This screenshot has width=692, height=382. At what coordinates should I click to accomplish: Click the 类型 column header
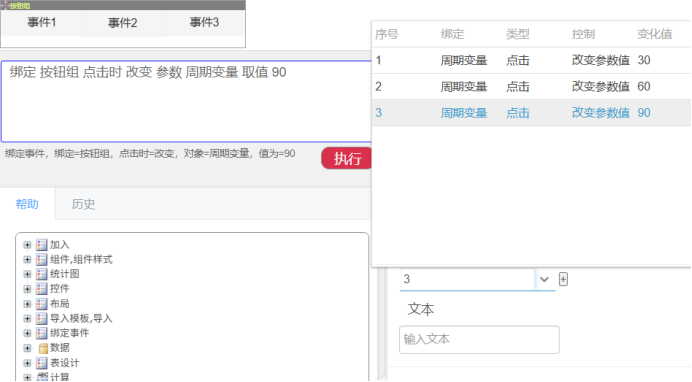coord(518,34)
